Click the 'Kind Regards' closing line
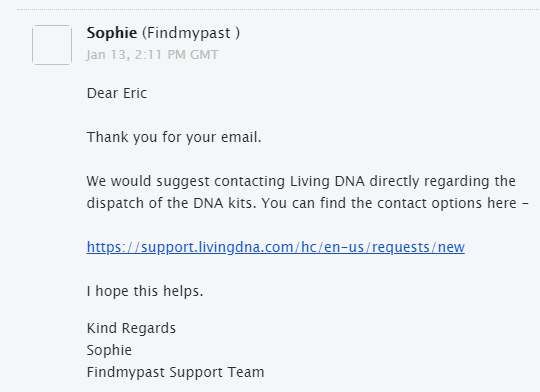The image size is (540, 392). click(x=131, y=328)
